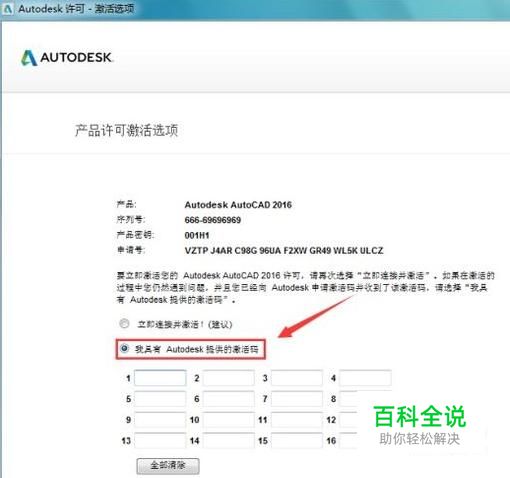Select the 立即连接并激活 (建议) radio button
Screen dimensions: 510x478
tap(124, 324)
